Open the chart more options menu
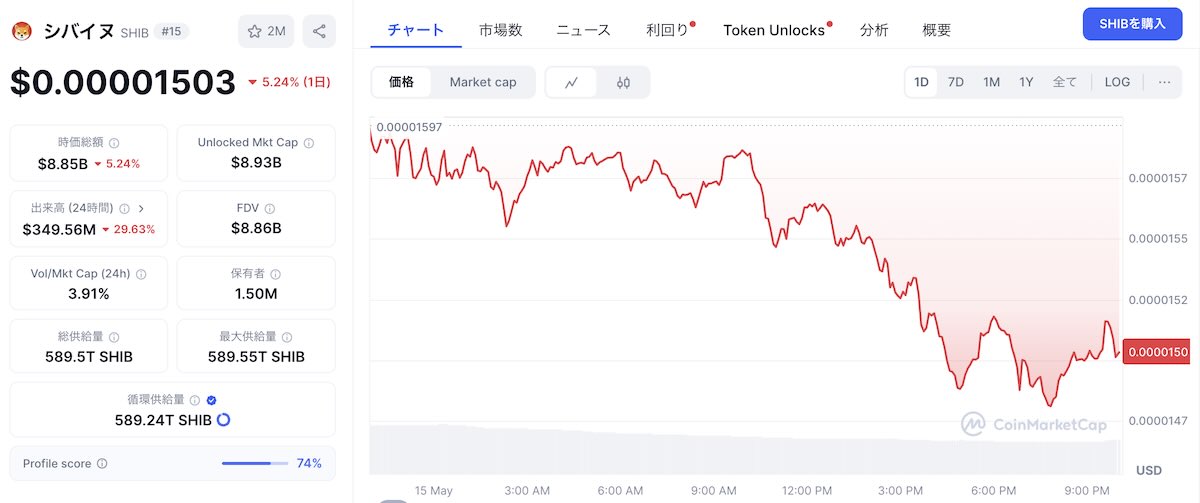 tap(1164, 82)
